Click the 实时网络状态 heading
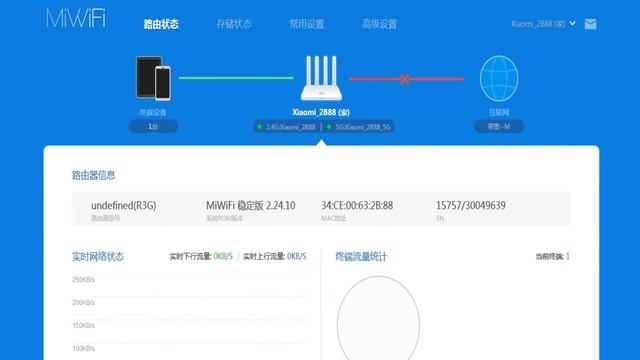 [98, 257]
